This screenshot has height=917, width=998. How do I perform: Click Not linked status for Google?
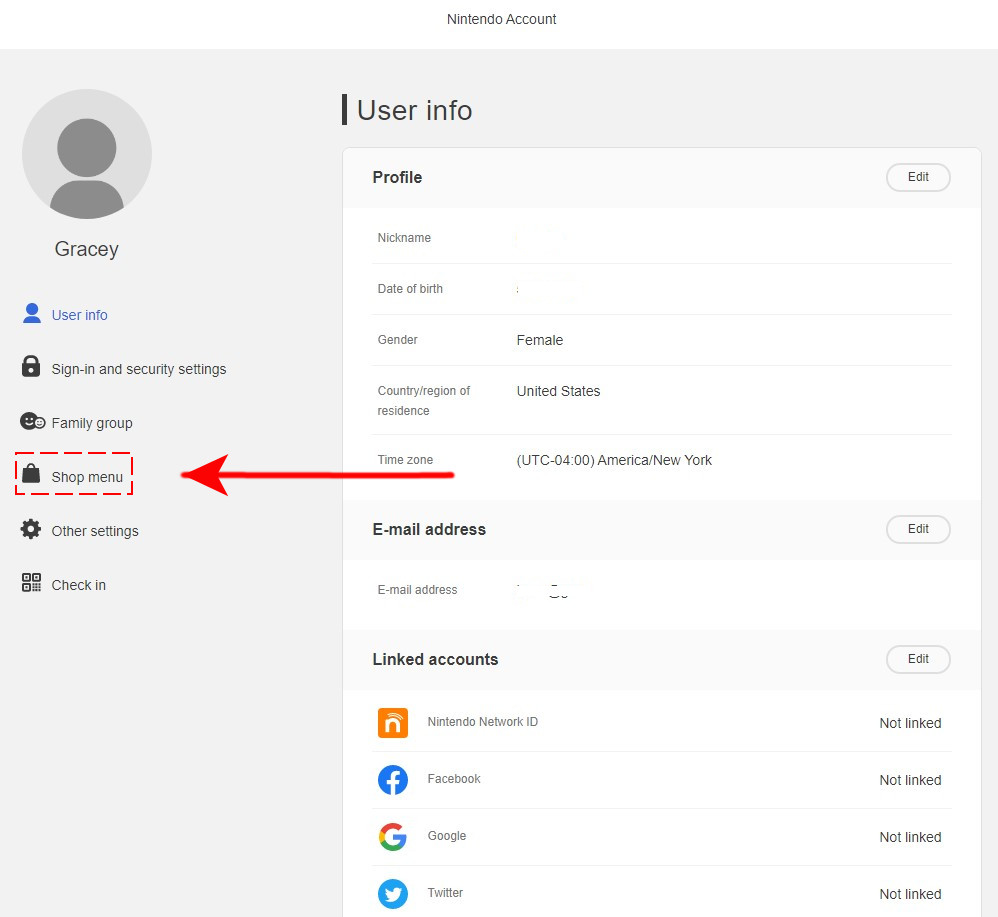[910, 837]
